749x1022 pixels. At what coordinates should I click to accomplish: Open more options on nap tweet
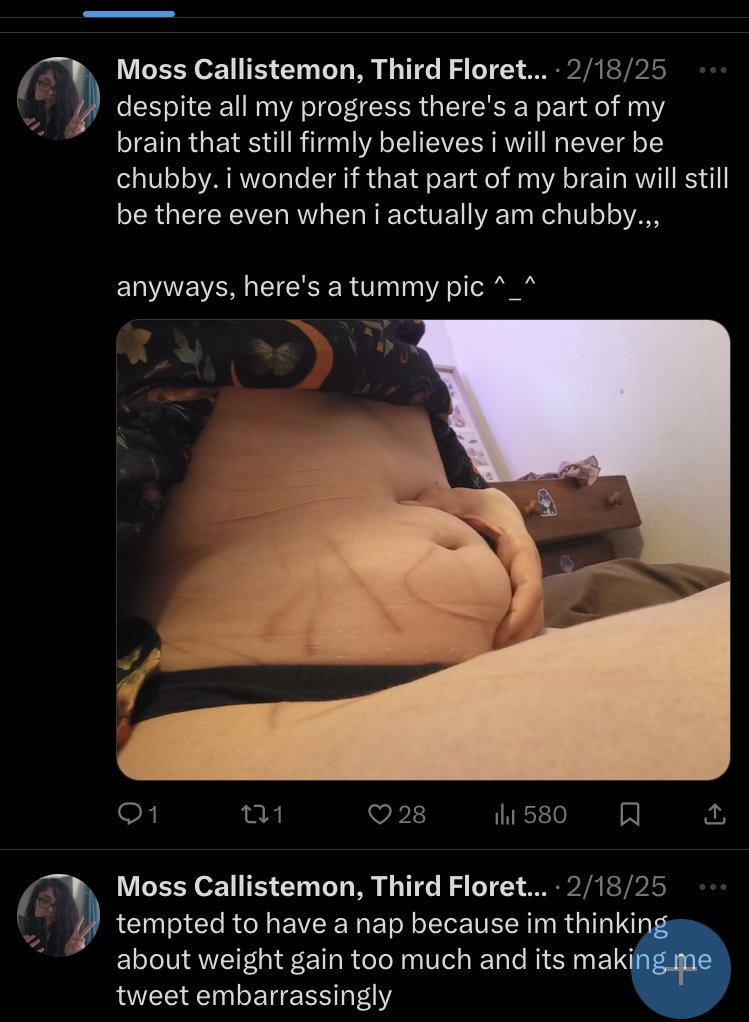pyautogui.click(x=712, y=887)
